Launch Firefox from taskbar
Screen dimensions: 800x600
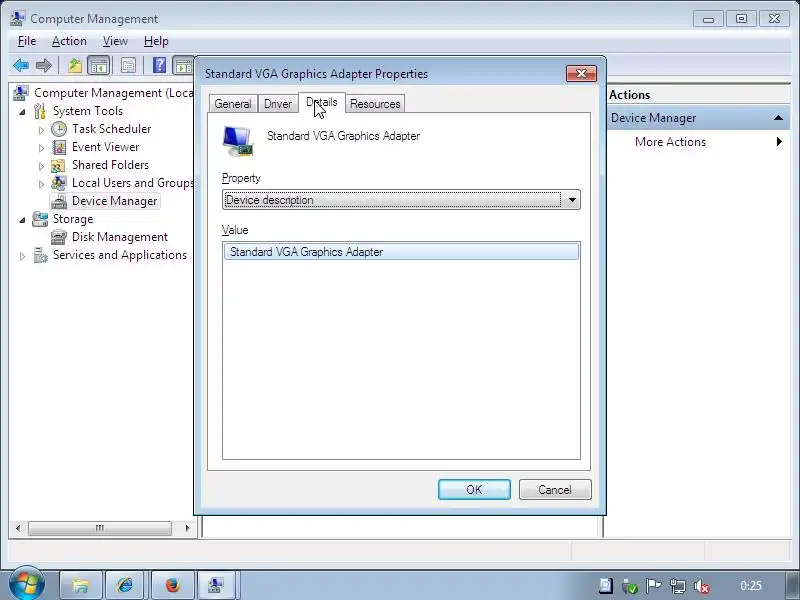173,585
